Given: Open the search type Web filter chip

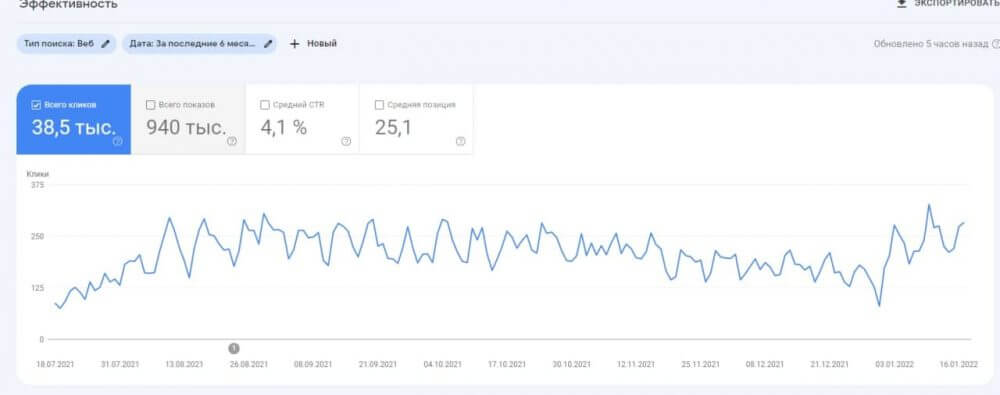Looking at the screenshot, I should click(66, 44).
